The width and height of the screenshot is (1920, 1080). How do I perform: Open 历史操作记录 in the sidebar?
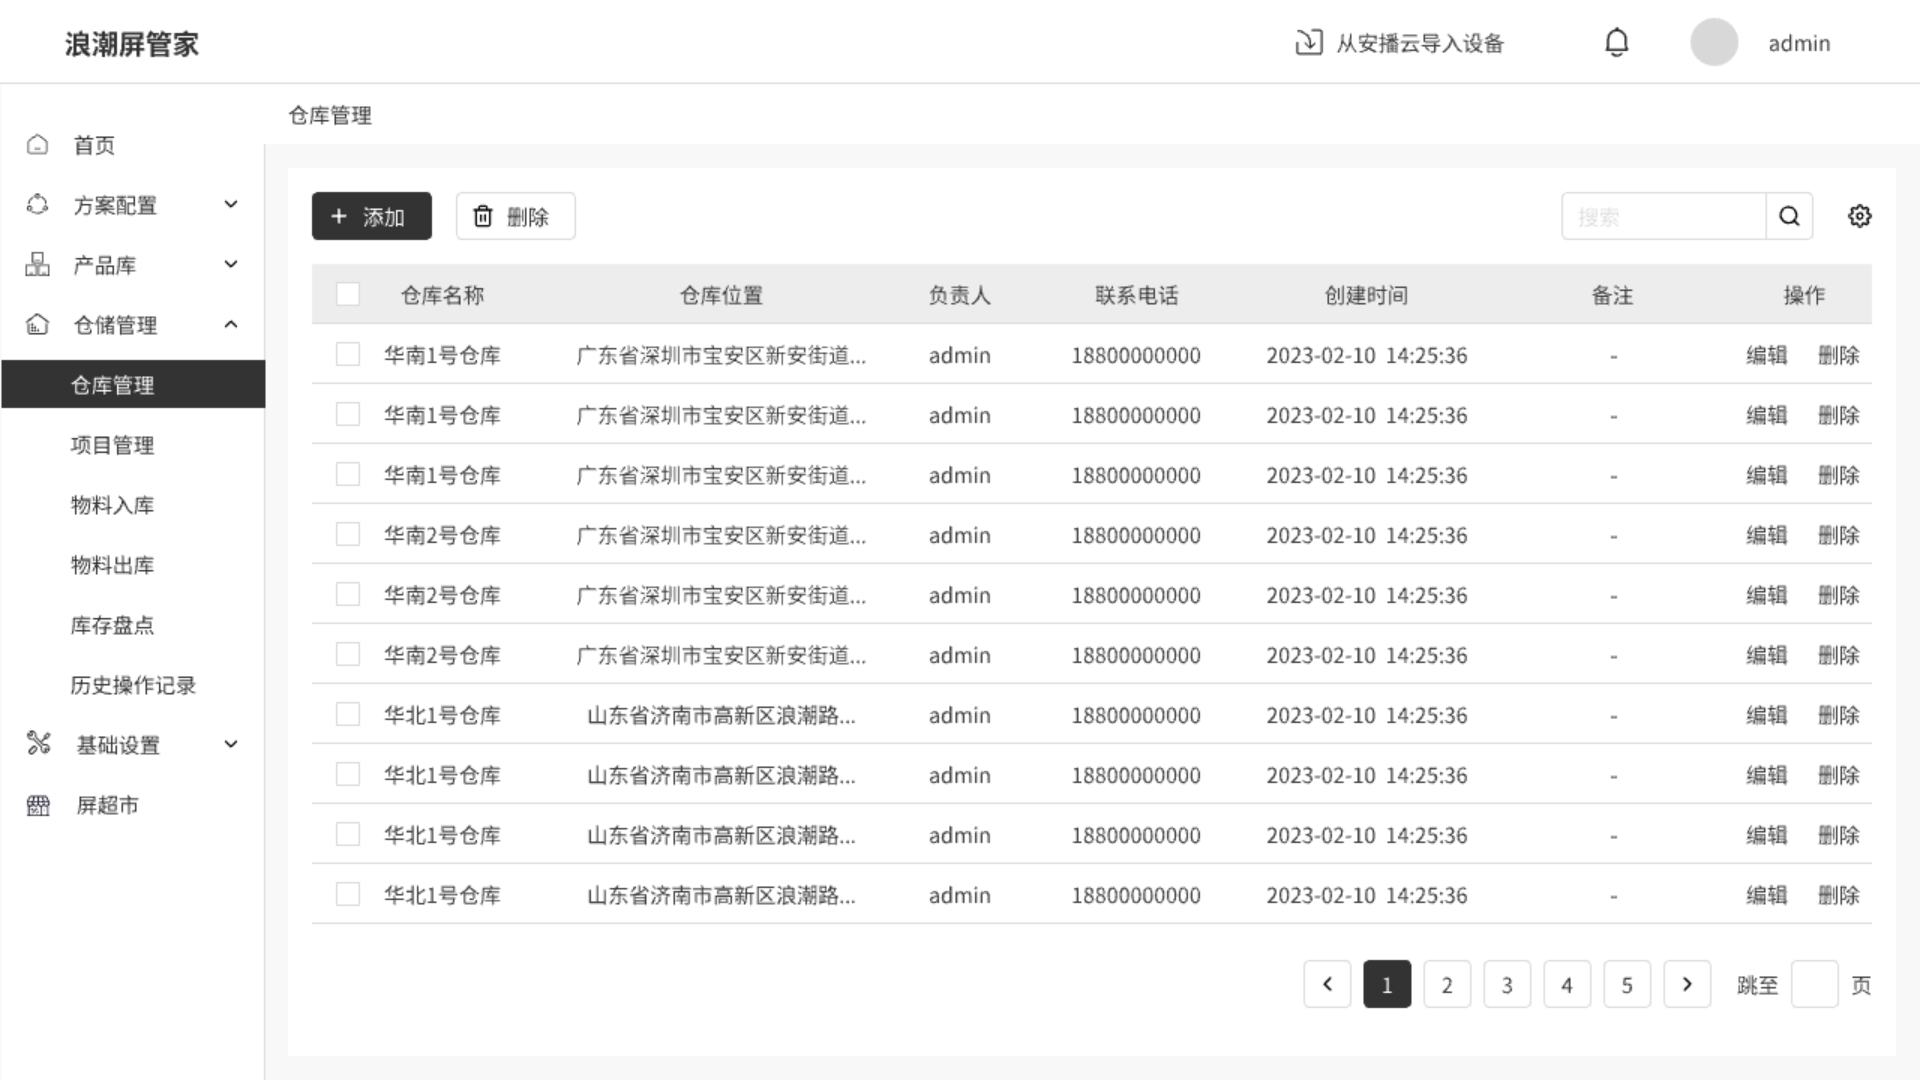click(133, 685)
